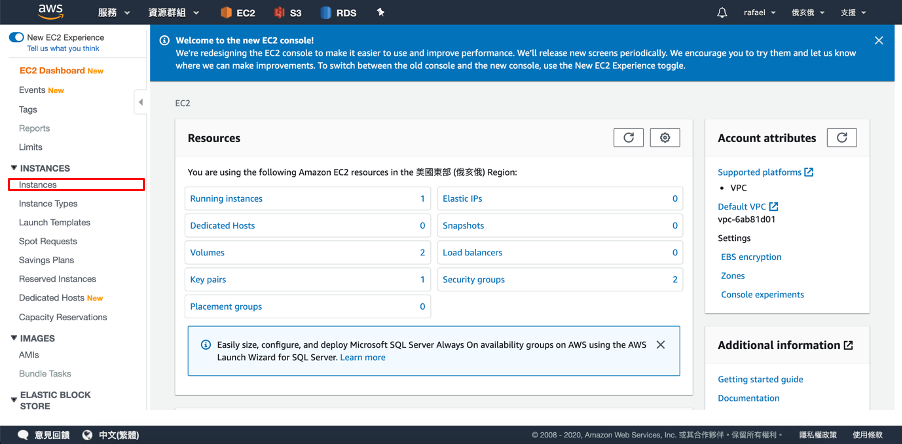Open Elastic IPs resource
This screenshot has height=444, width=902.
point(560,198)
